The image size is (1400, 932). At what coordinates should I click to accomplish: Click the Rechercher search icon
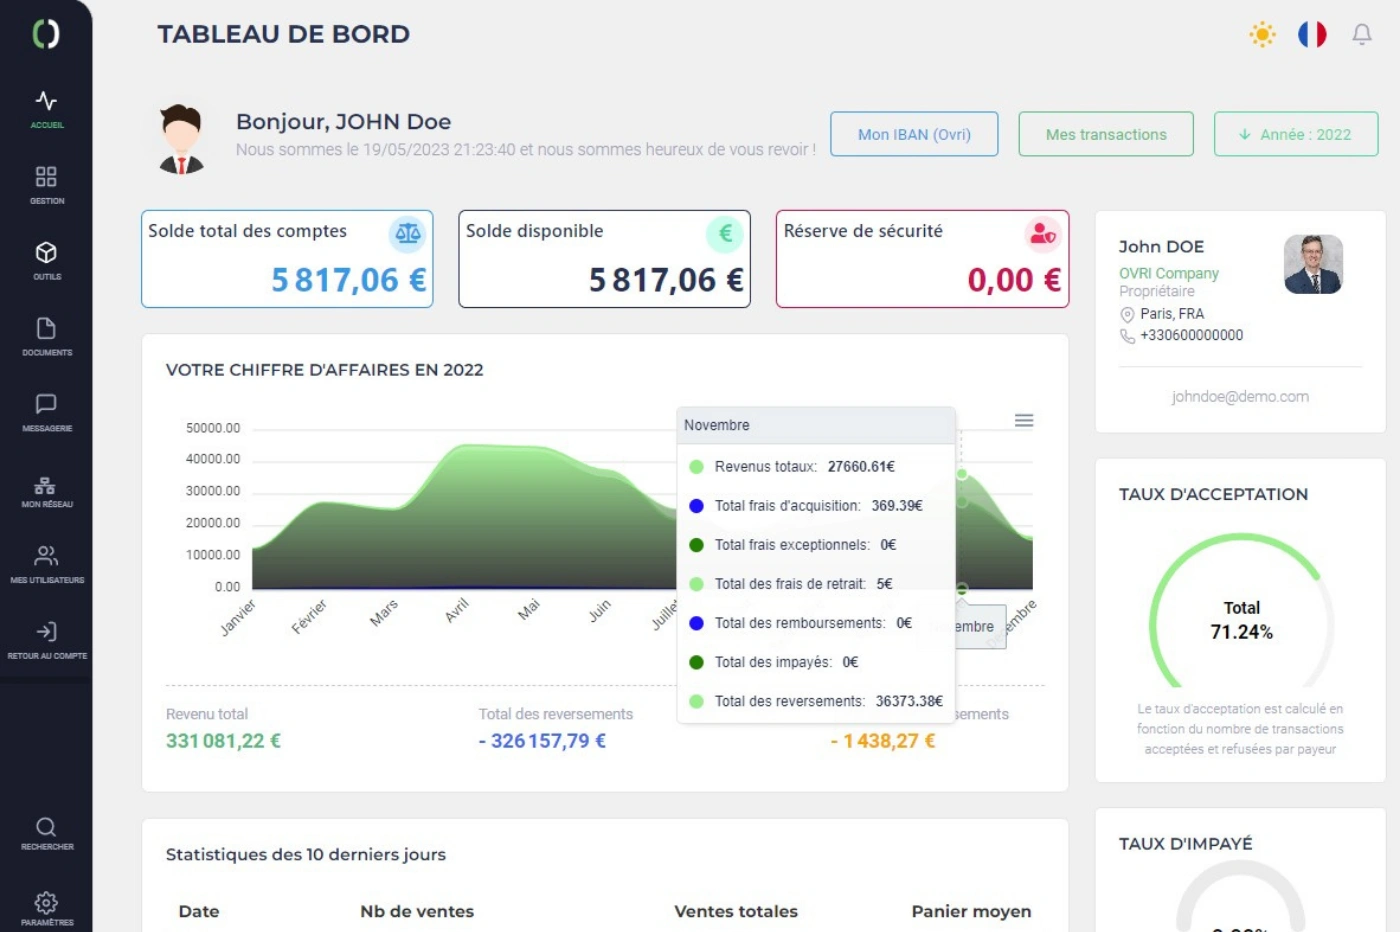45,827
